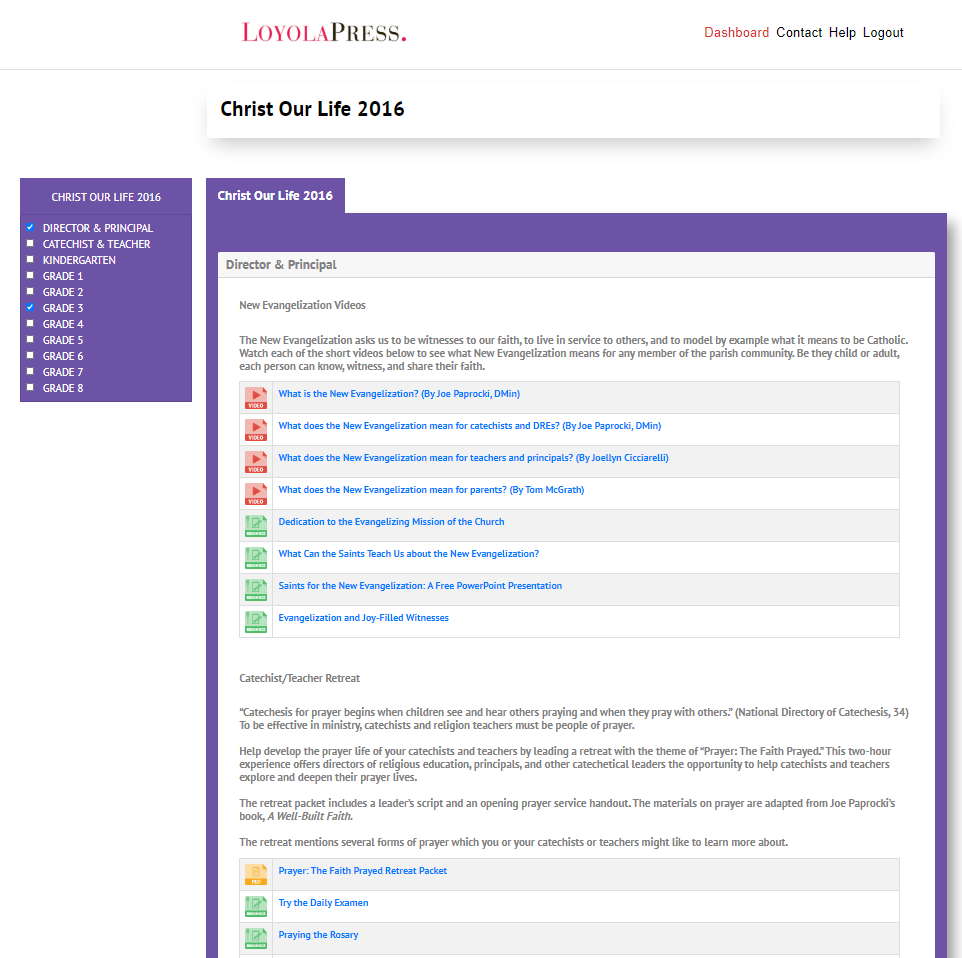Click video icon beside 'What is the New Evangelization?'

256,398
